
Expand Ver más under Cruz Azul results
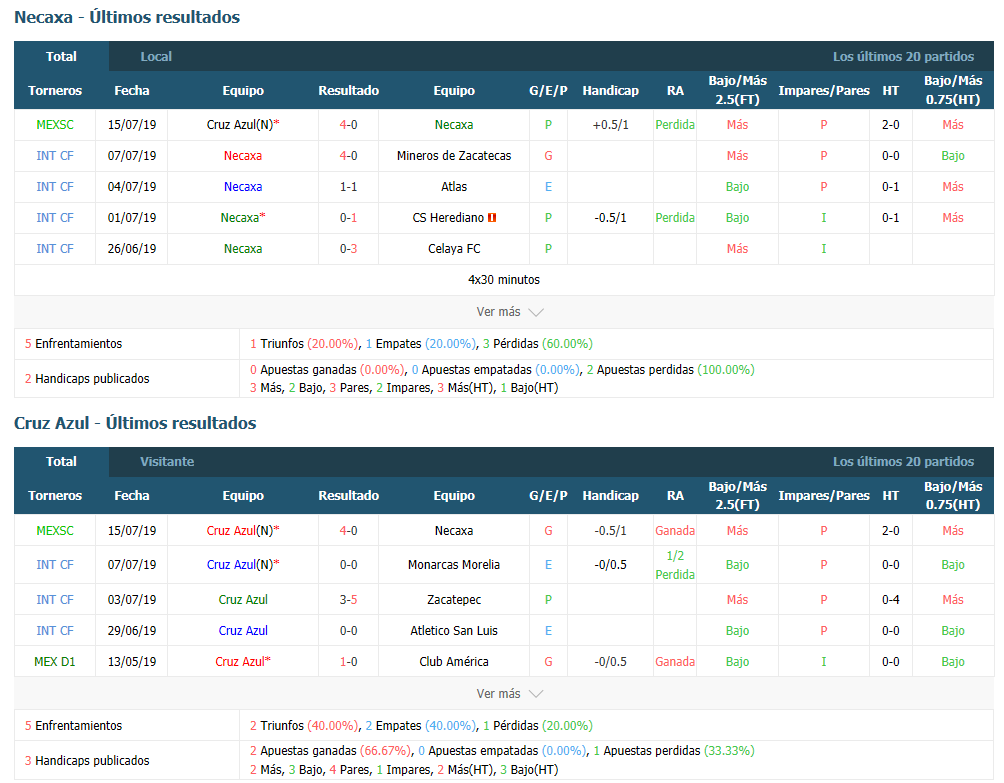click(x=510, y=693)
